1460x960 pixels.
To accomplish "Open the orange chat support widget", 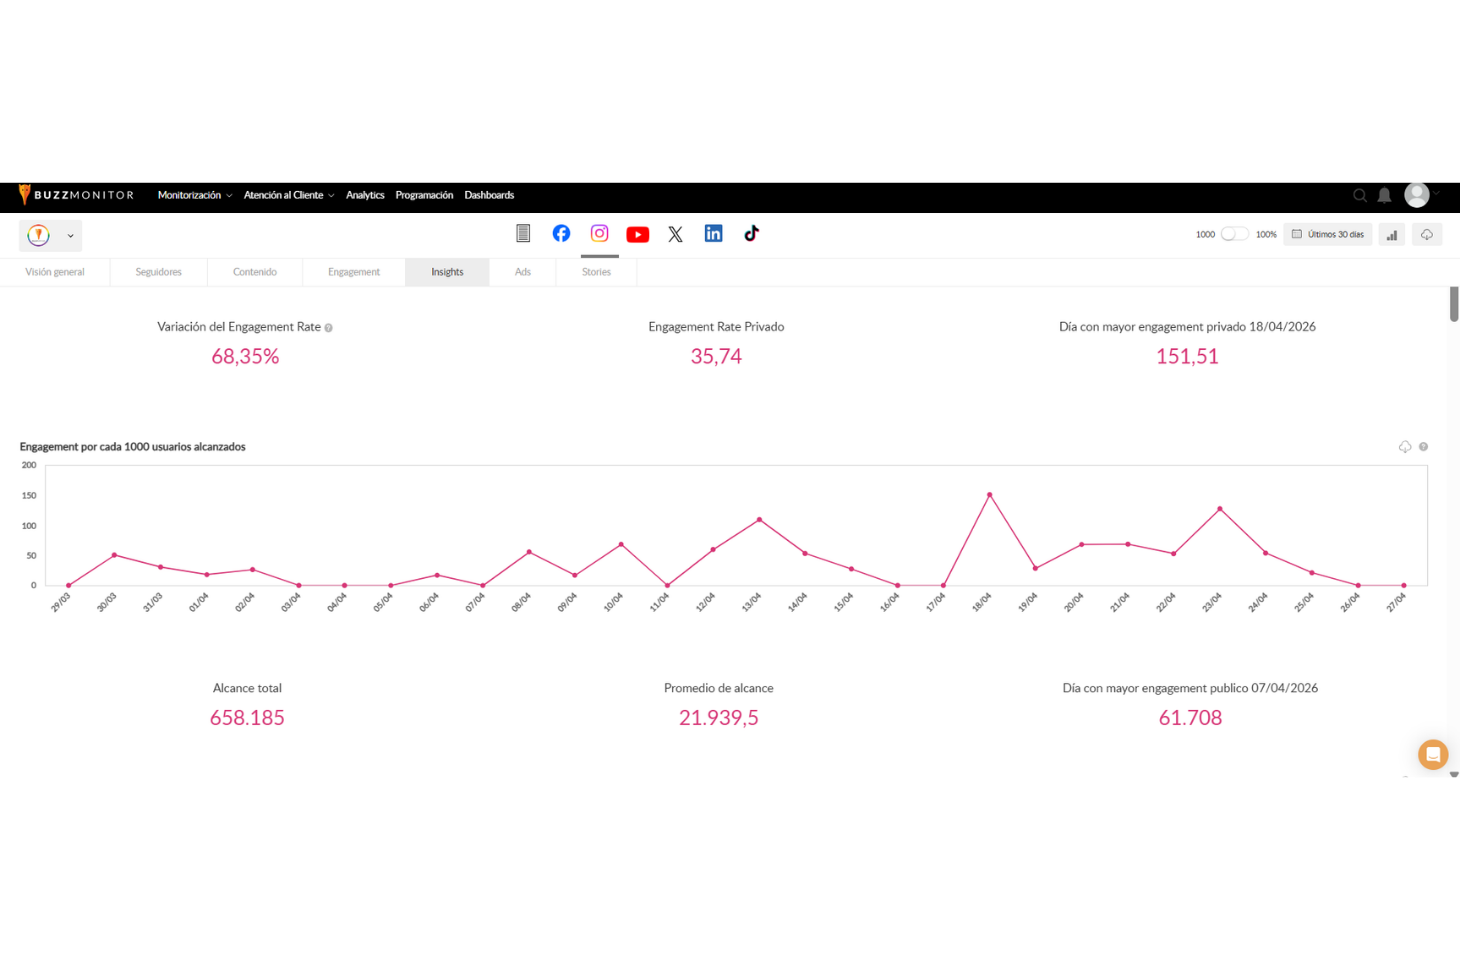I will [1432, 754].
